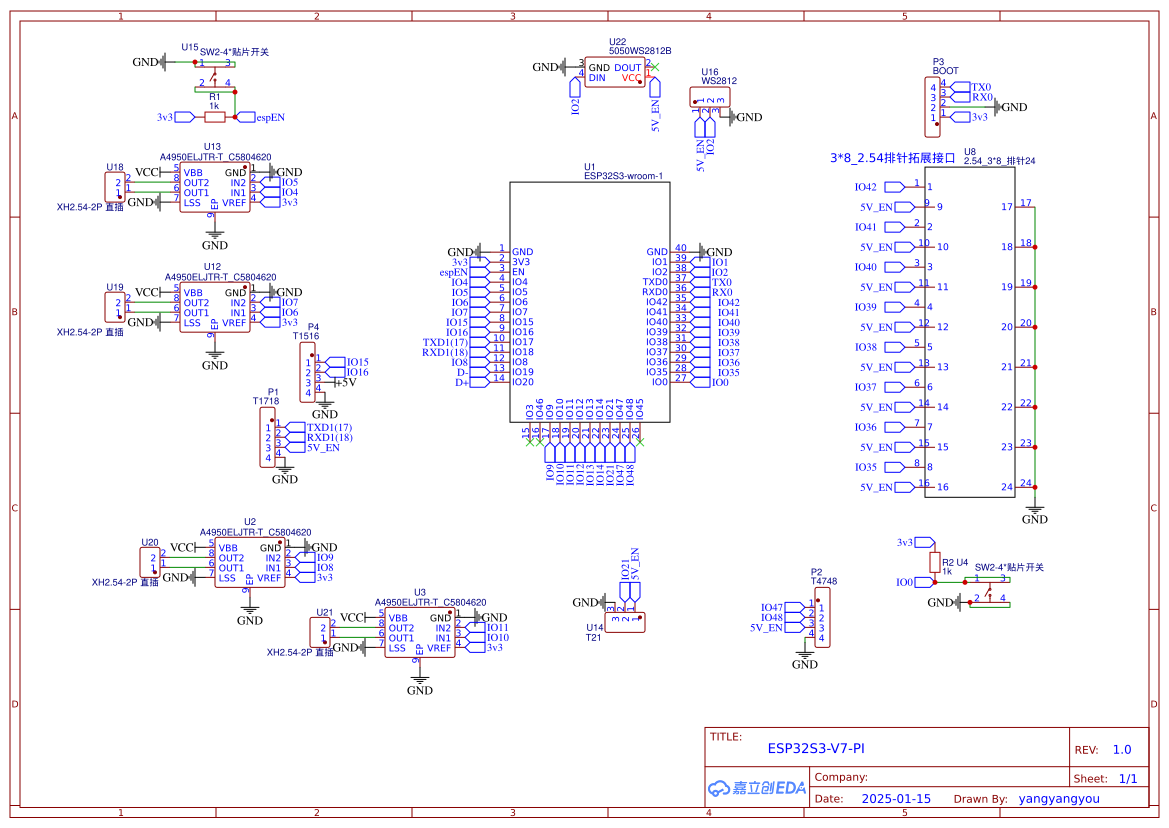The image size is (1169, 828).
Task: Select resistor R1 1k
Action: (215, 117)
